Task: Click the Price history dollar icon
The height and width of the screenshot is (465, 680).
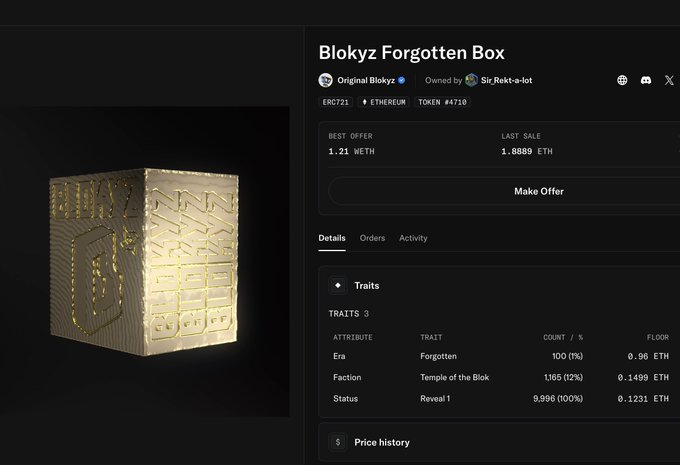Action: (338, 442)
